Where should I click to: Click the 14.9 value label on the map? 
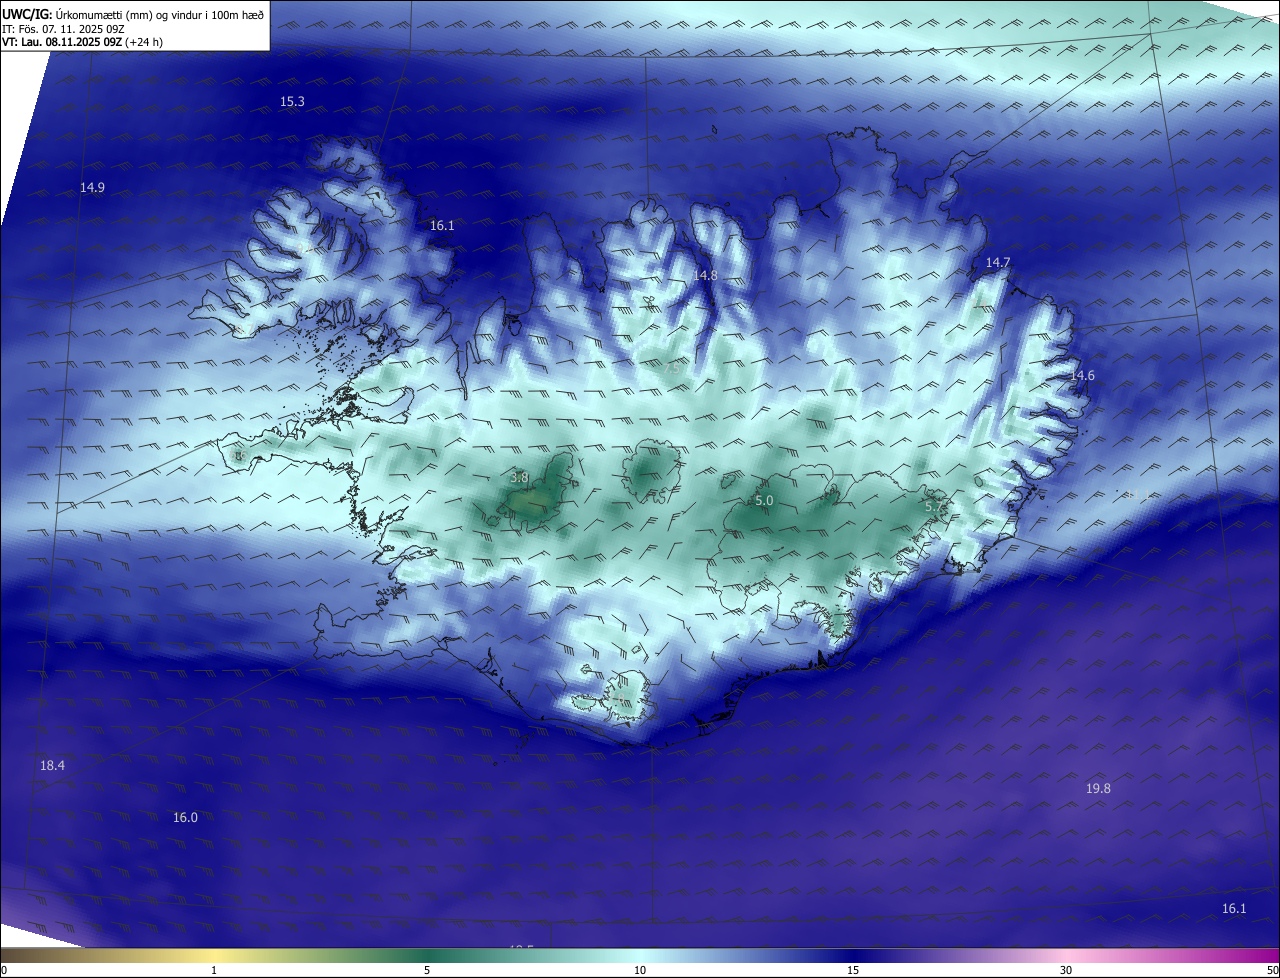(x=92, y=188)
